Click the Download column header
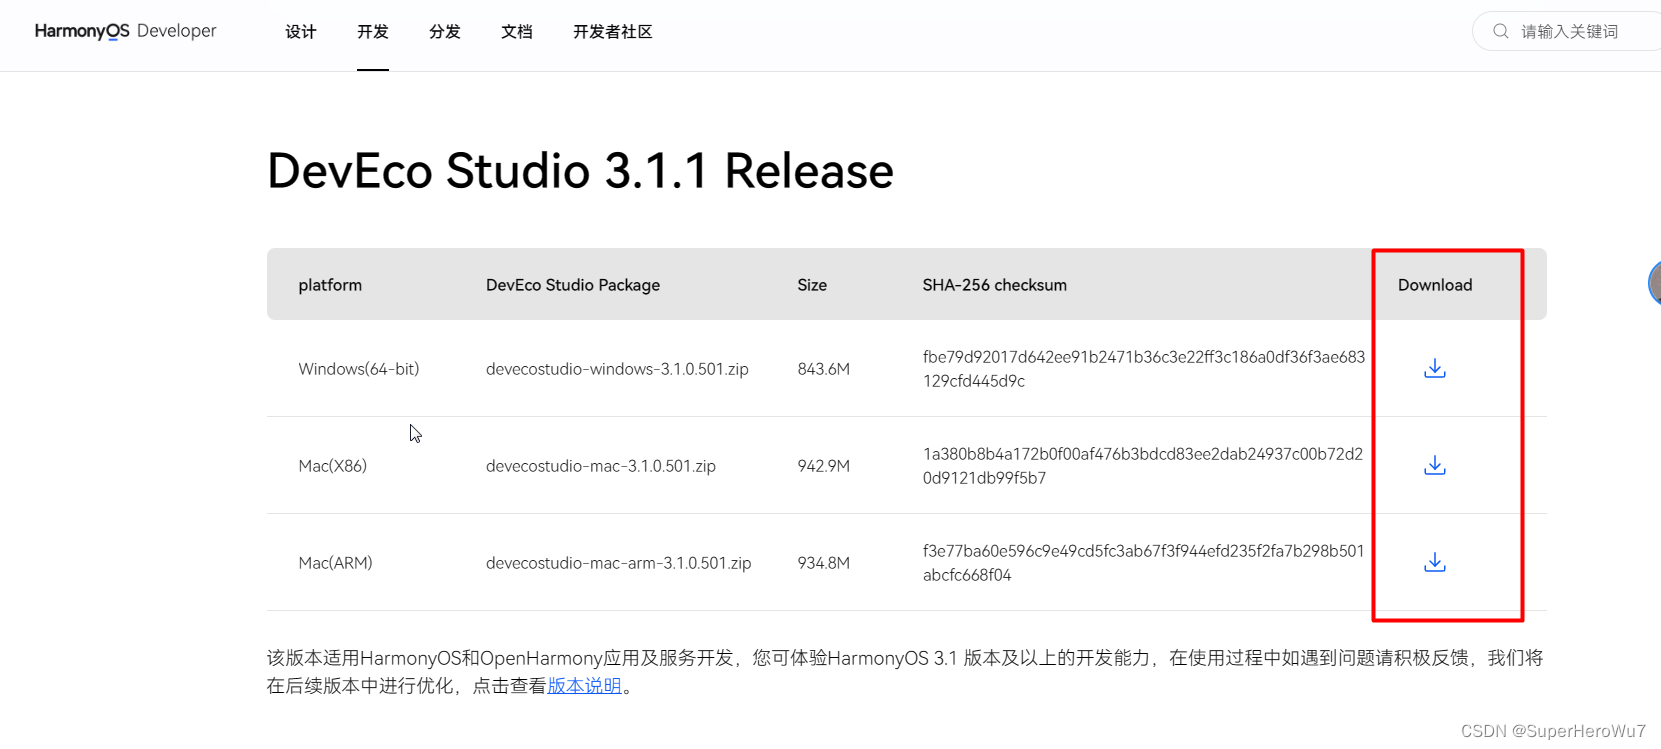This screenshot has width=1661, height=749. (1435, 285)
